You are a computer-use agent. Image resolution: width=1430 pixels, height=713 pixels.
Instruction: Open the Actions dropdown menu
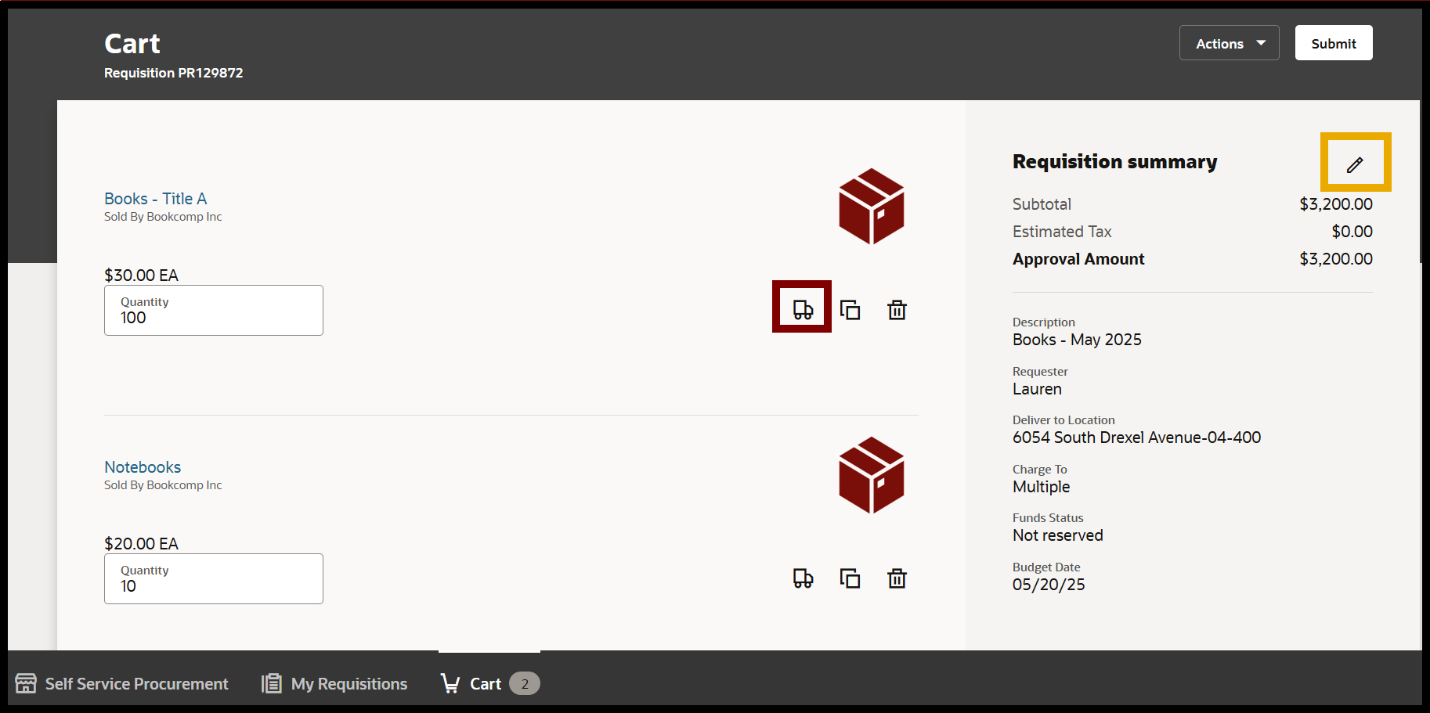click(1229, 43)
